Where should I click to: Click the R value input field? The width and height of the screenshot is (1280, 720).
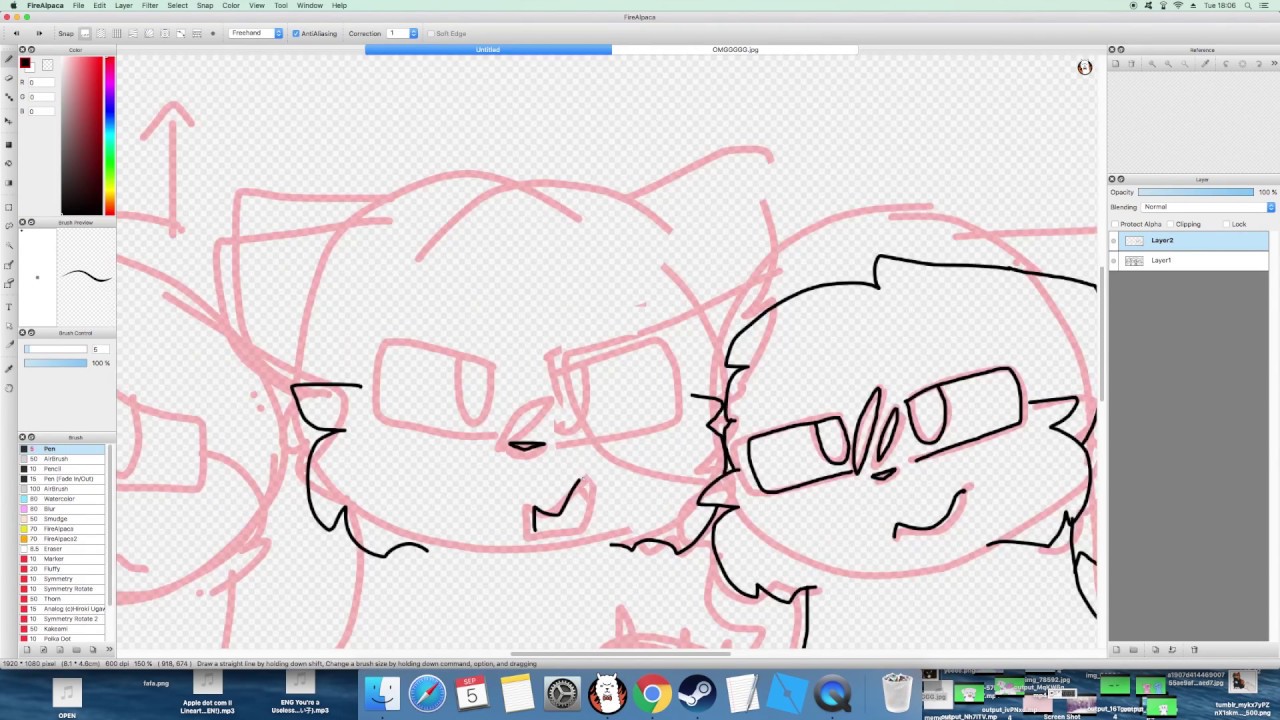pos(41,82)
